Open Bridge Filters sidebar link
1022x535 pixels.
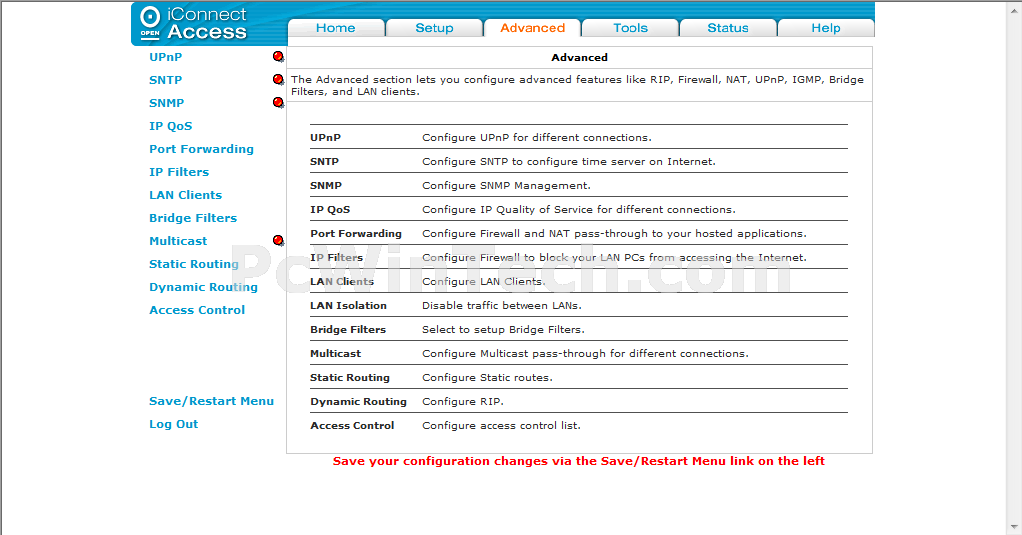(193, 218)
